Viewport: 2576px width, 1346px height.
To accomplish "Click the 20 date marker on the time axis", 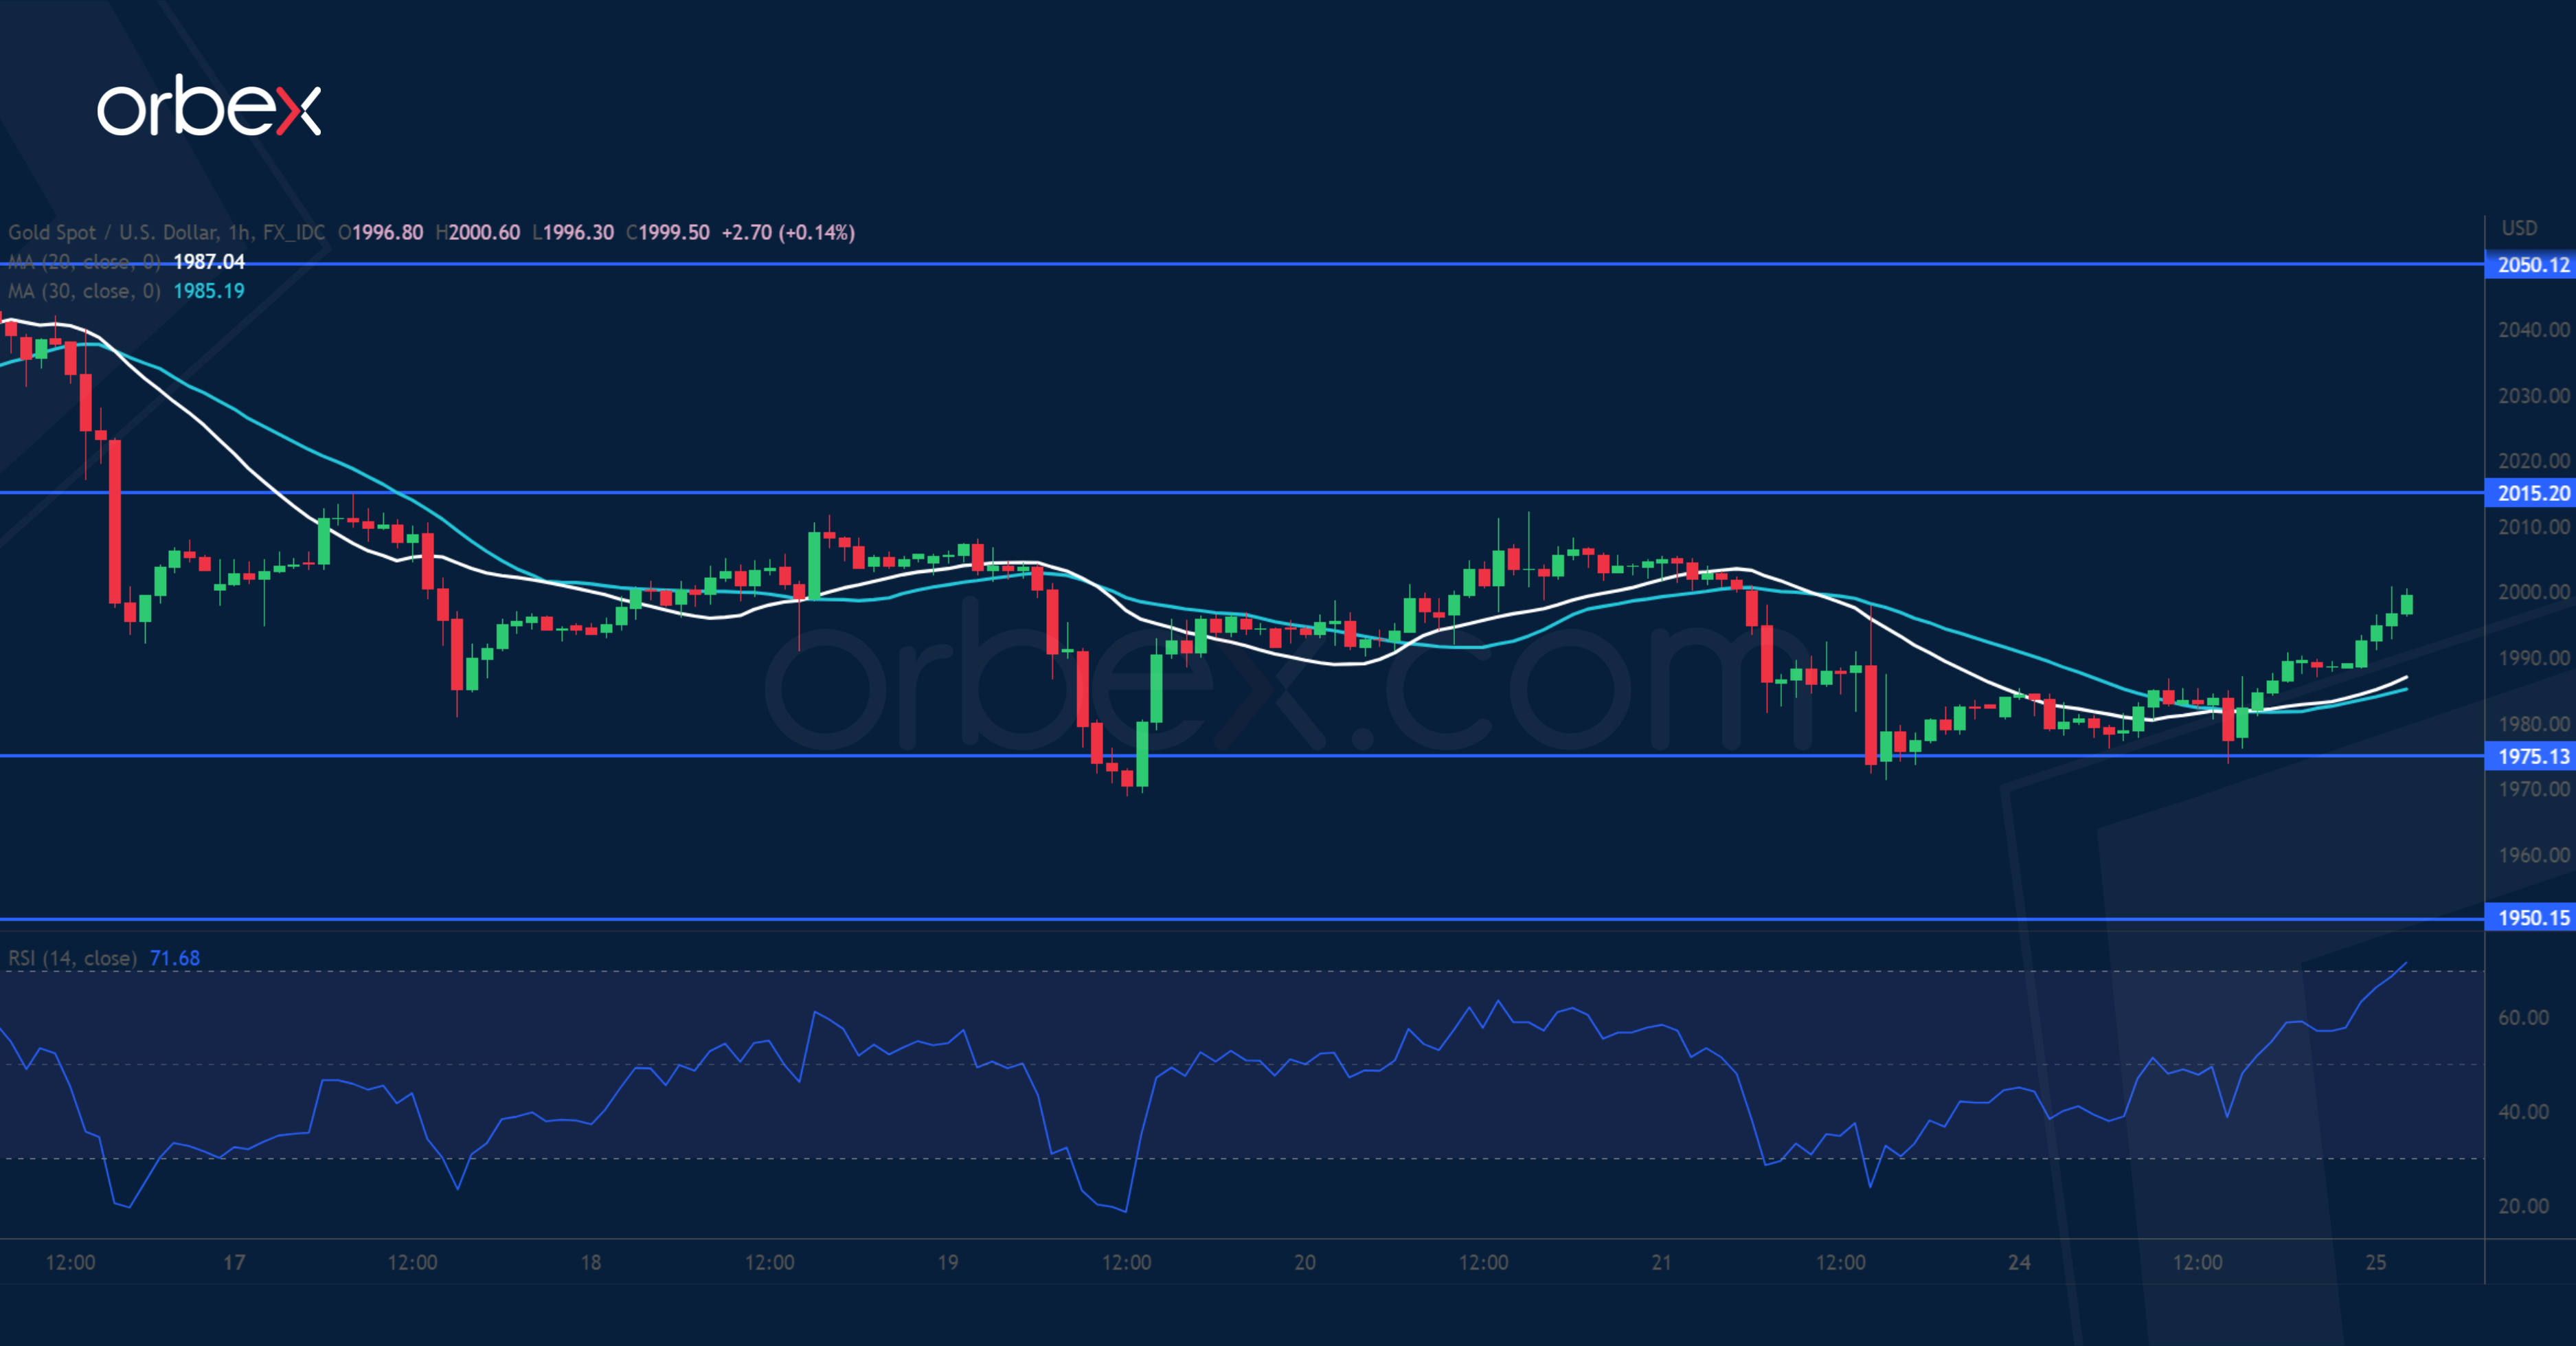I will (1305, 1262).
